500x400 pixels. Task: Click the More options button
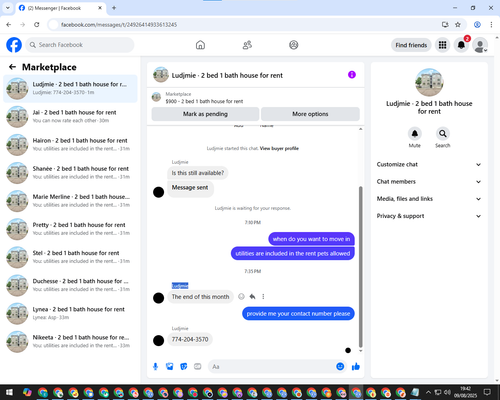(310, 114)
